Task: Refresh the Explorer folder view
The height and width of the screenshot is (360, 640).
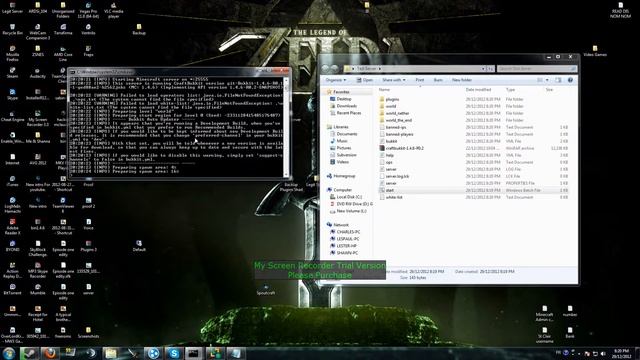Action: 491,69
